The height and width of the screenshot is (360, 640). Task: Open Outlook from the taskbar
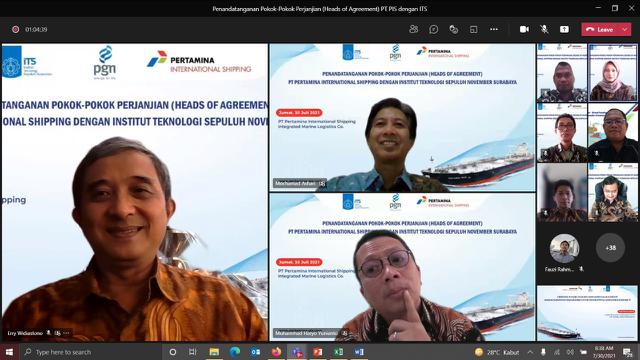click(x=256, y=352)
